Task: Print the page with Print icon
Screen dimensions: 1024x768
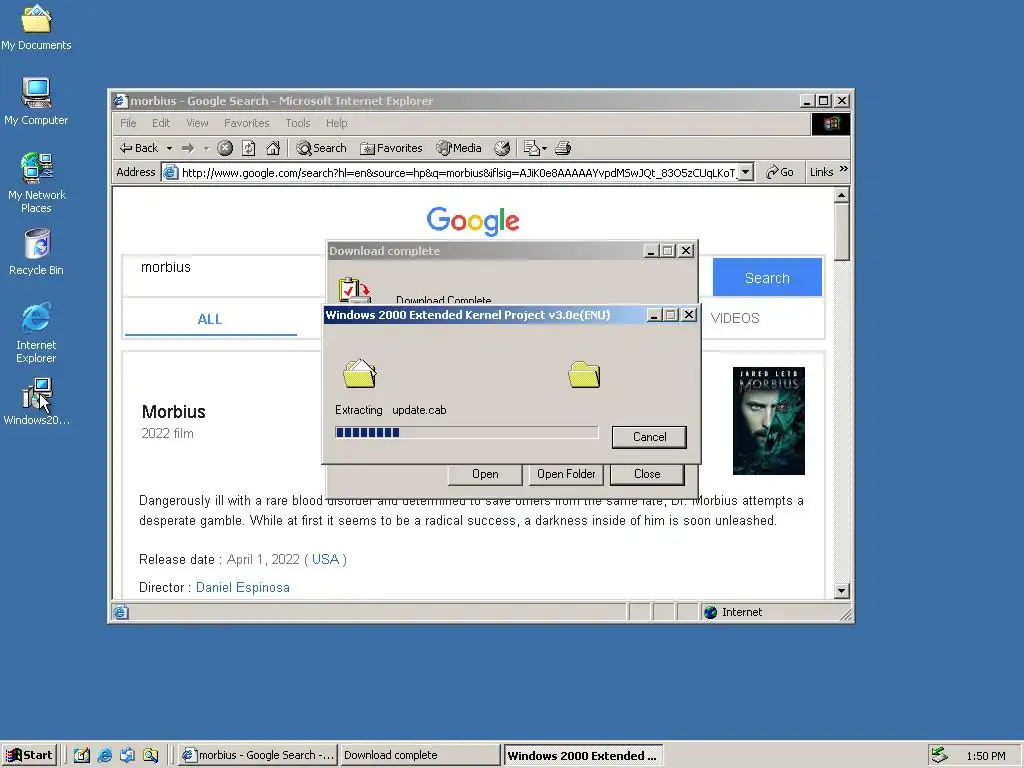Action: click(x=563, y=148)
